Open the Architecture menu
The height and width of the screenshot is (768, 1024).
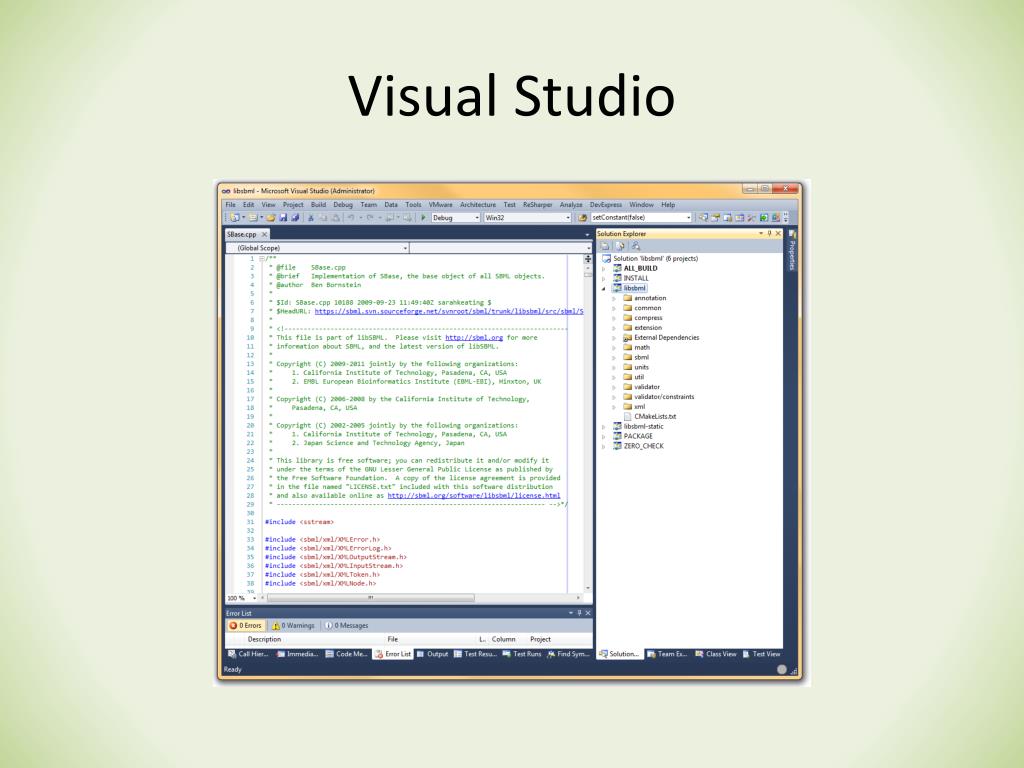(x=477, y=204)
